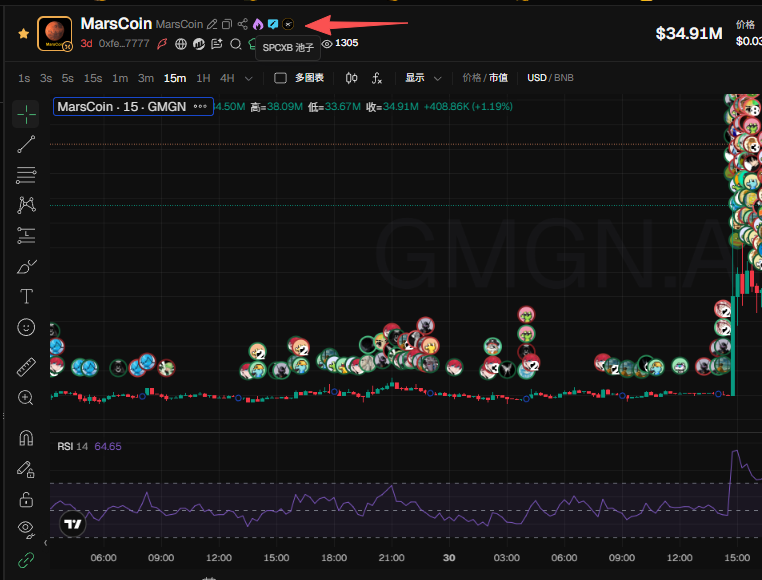This screenshot has height=580, width=762.
Task: Unfavorite MarsCoin with the yellow star
Action: (x=23, y=34)
